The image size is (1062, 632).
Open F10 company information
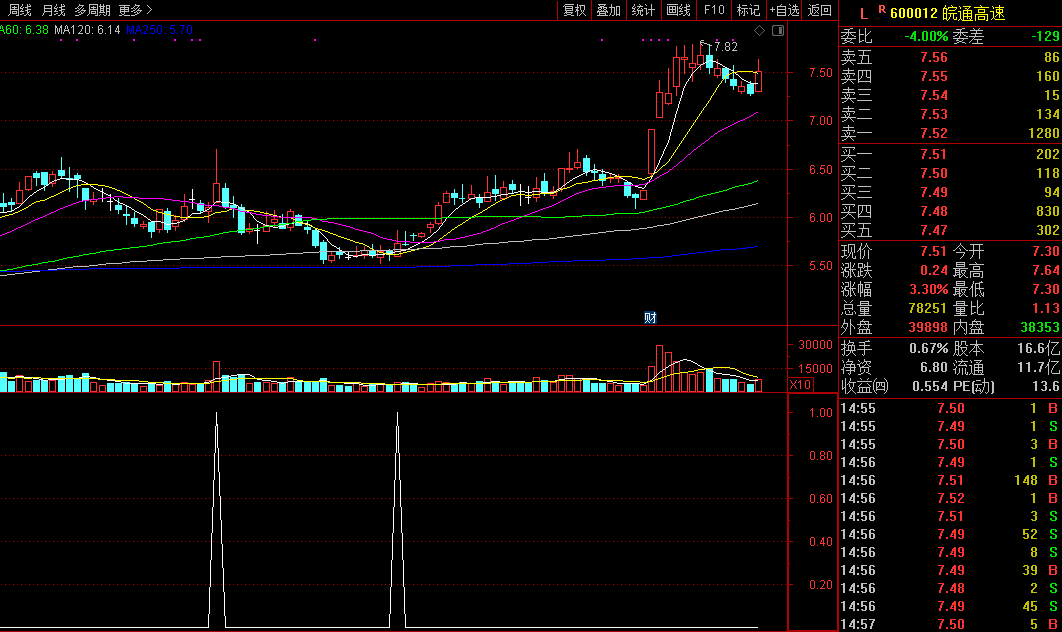coord(714,10)
